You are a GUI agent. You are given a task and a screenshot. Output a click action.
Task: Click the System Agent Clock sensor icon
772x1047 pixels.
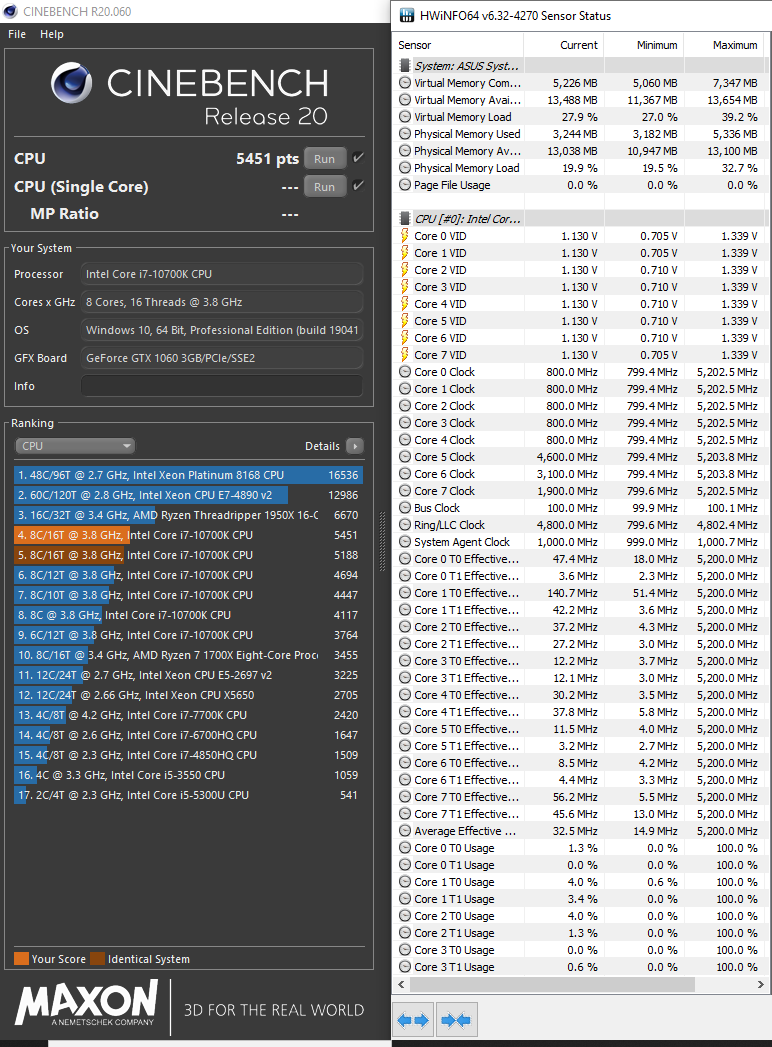click(x=405, y=542)
